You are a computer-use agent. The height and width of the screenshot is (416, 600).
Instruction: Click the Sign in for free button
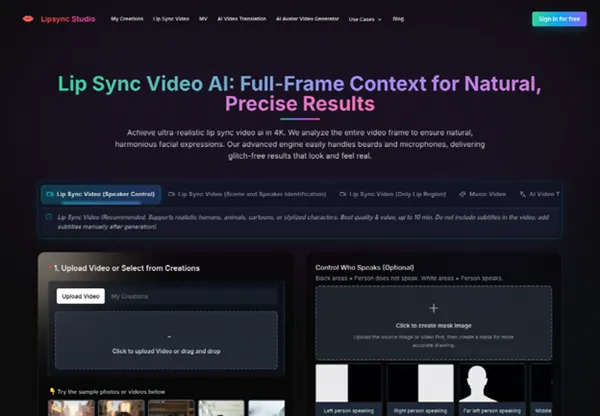559,19
